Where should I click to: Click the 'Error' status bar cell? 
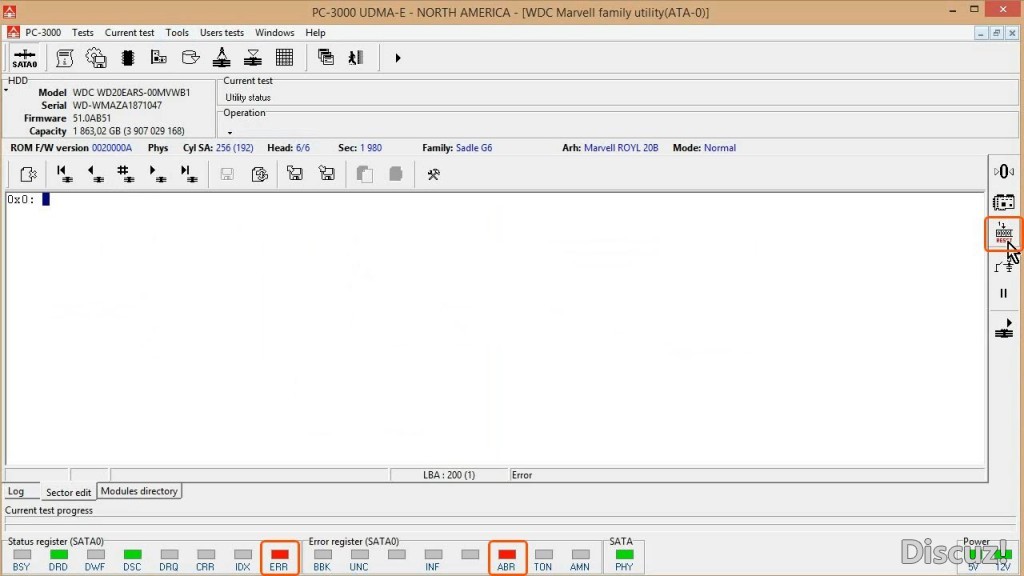coord(747,475)
